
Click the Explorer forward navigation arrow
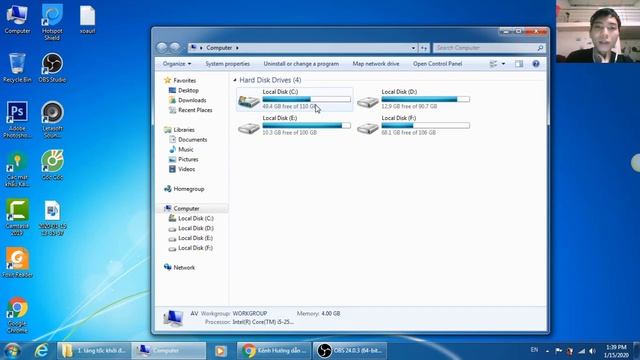click(x=175, y=48)
